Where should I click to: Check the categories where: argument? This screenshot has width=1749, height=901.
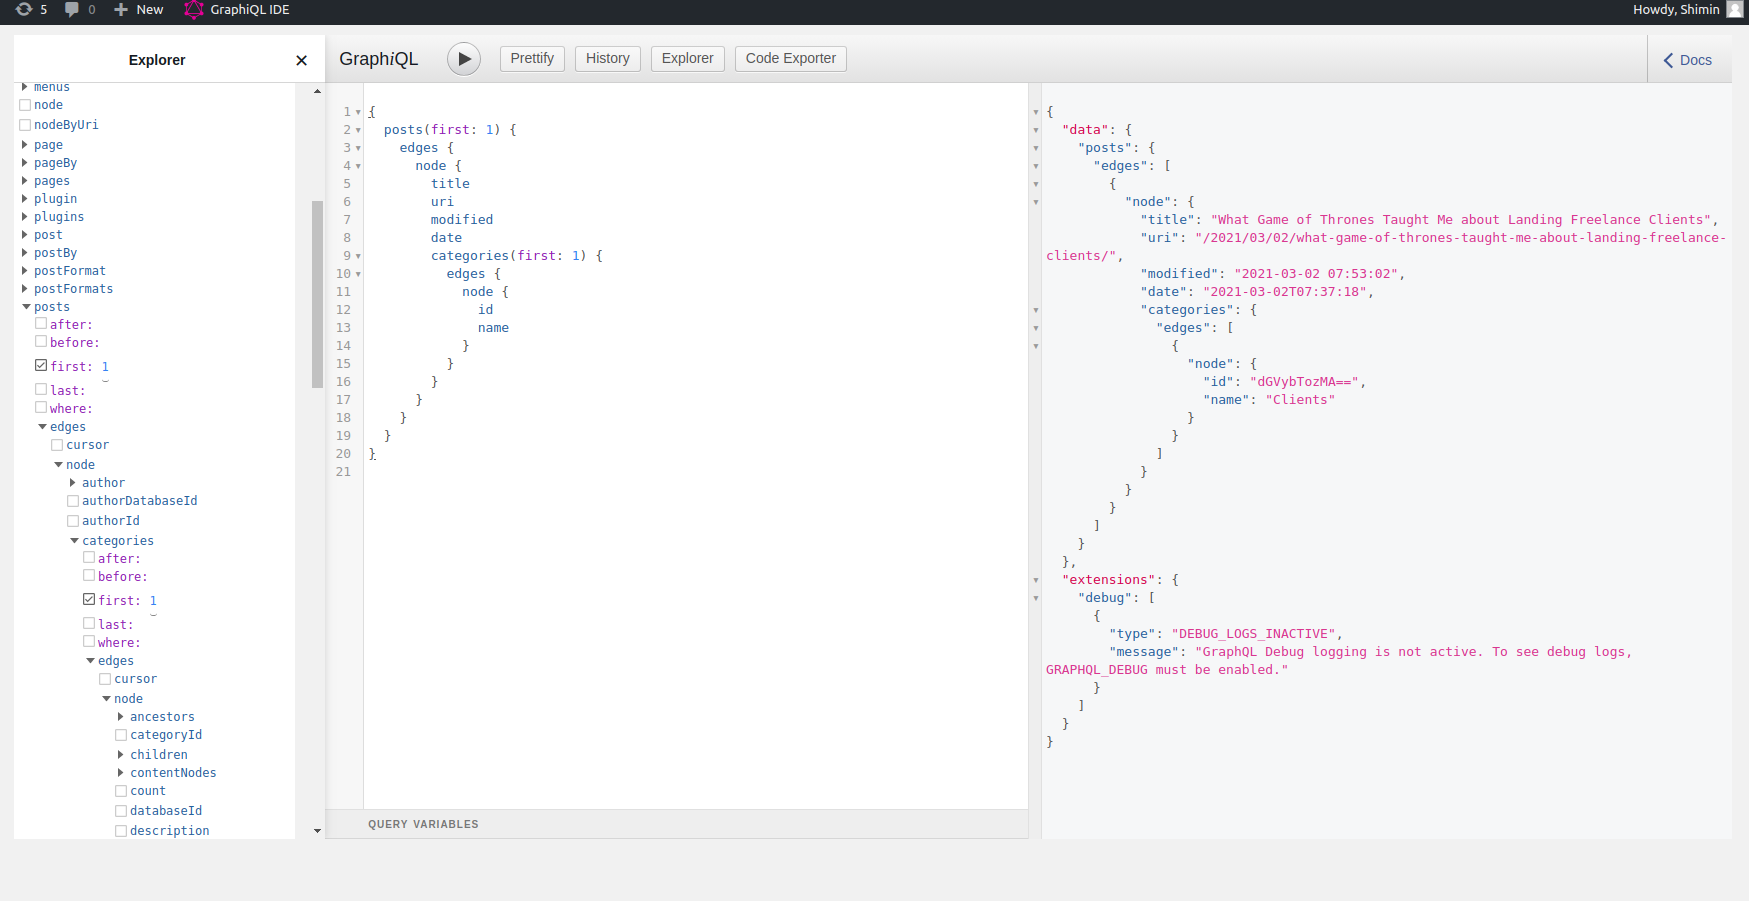coord(89,642)
